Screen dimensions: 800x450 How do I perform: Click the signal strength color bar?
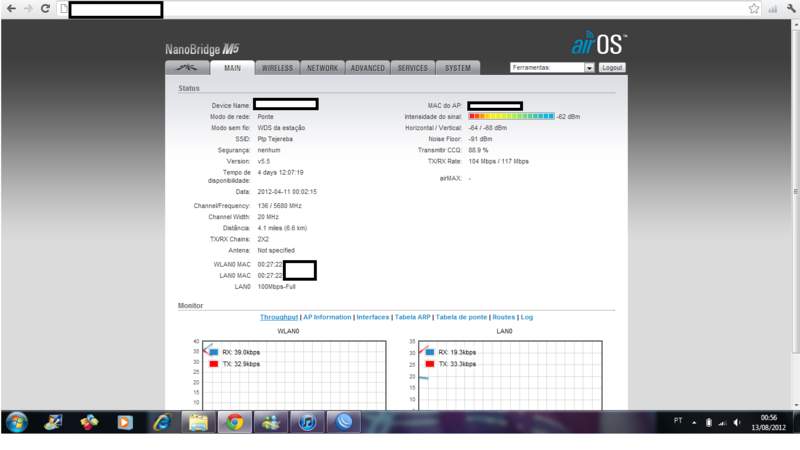[511, 116]
